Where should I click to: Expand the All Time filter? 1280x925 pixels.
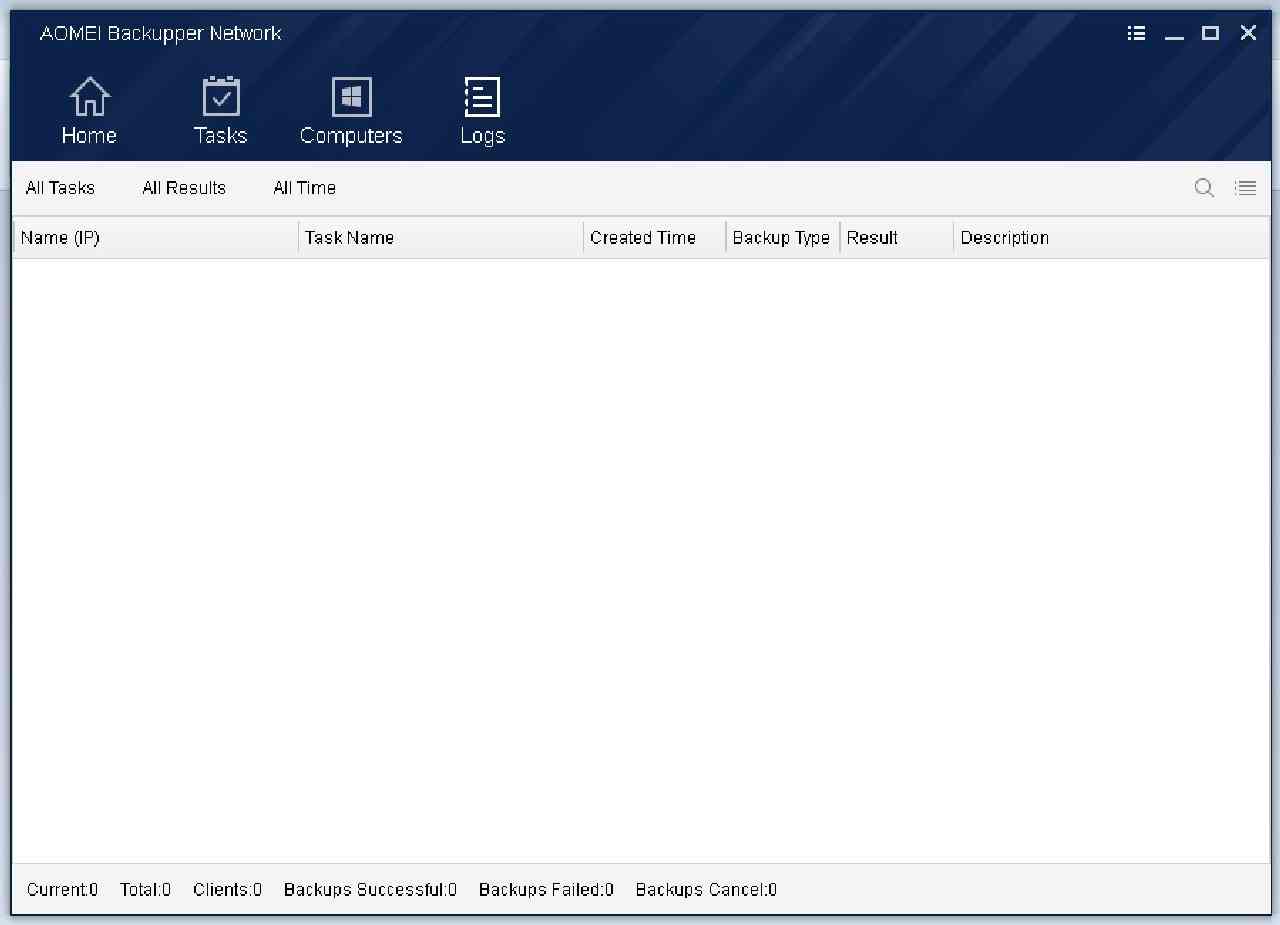point(304,188)
